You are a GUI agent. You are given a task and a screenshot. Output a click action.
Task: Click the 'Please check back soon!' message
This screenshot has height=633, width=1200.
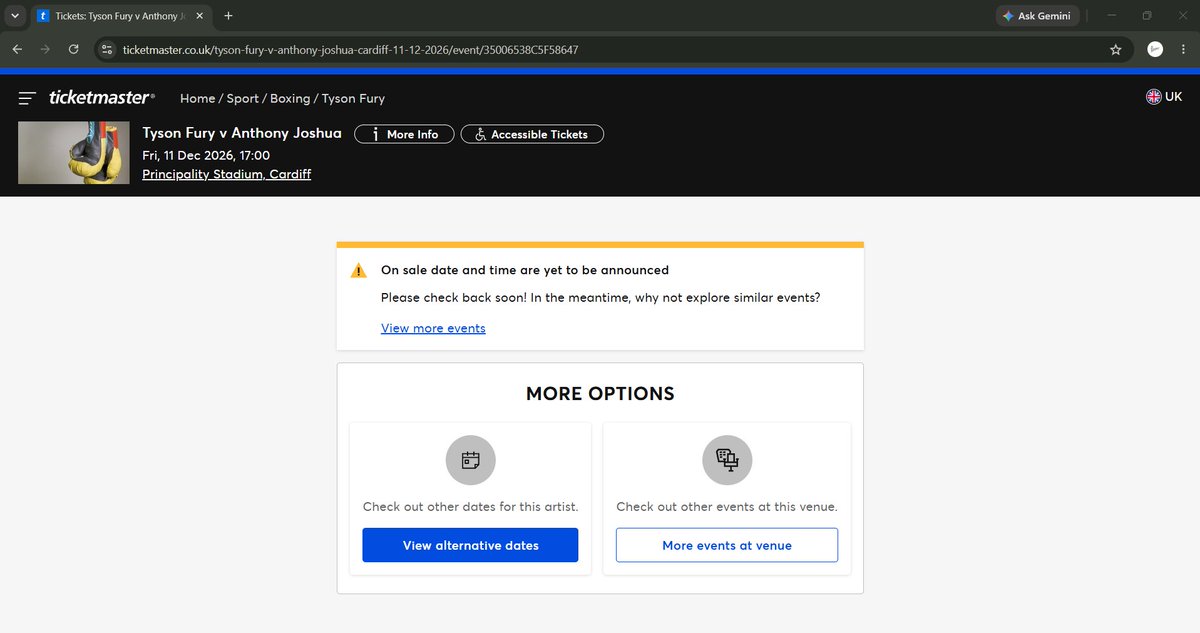[x=601, y=298]
